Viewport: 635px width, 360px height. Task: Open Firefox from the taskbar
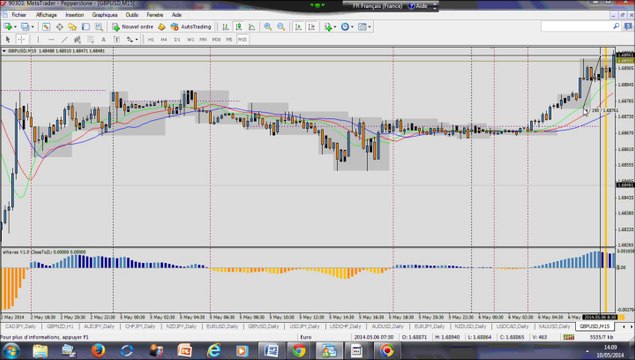[x=98, y=351]
